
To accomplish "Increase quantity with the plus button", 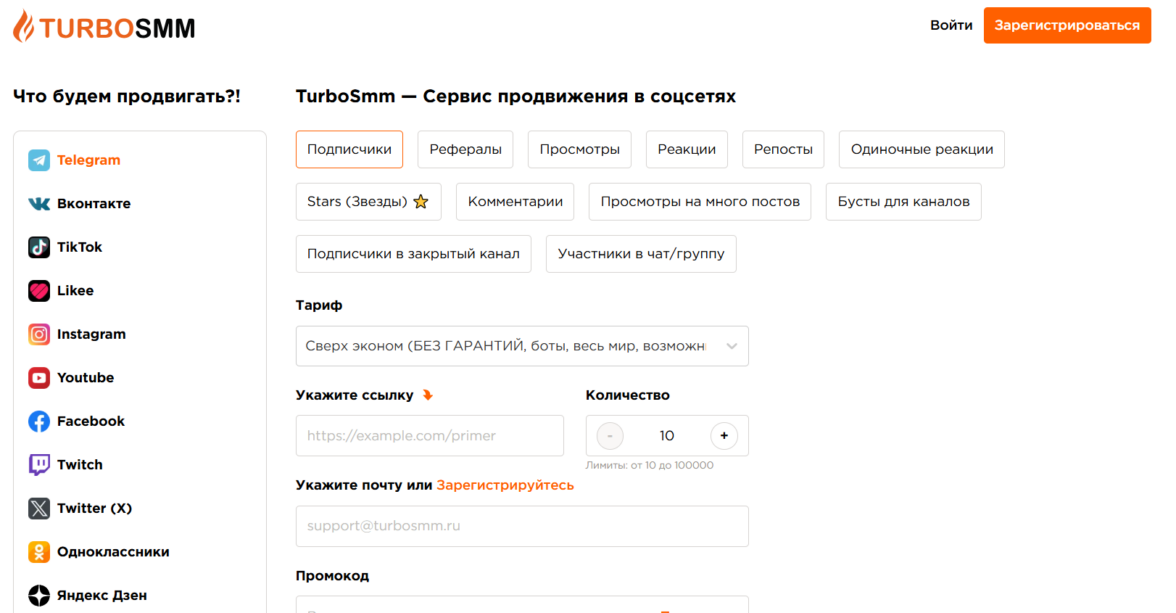I will point(724,436).
